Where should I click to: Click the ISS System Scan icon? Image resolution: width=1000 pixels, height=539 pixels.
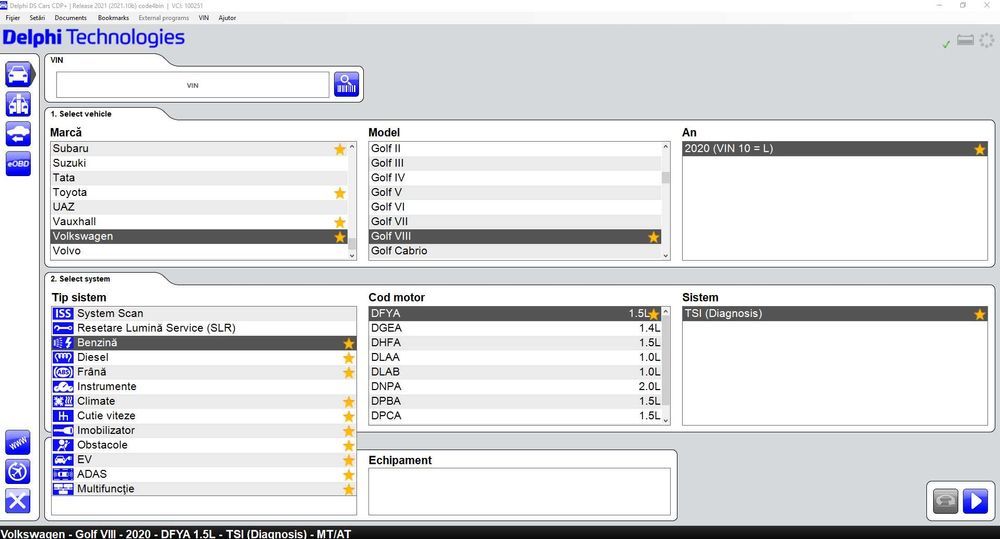click(x=63, y=313)
